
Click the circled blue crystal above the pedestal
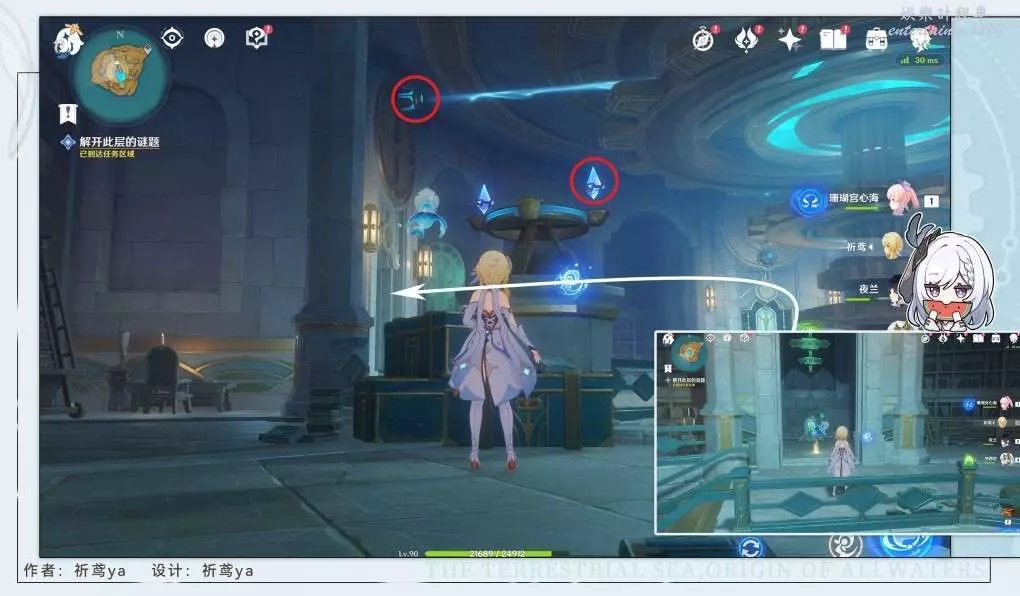point(594,181)
